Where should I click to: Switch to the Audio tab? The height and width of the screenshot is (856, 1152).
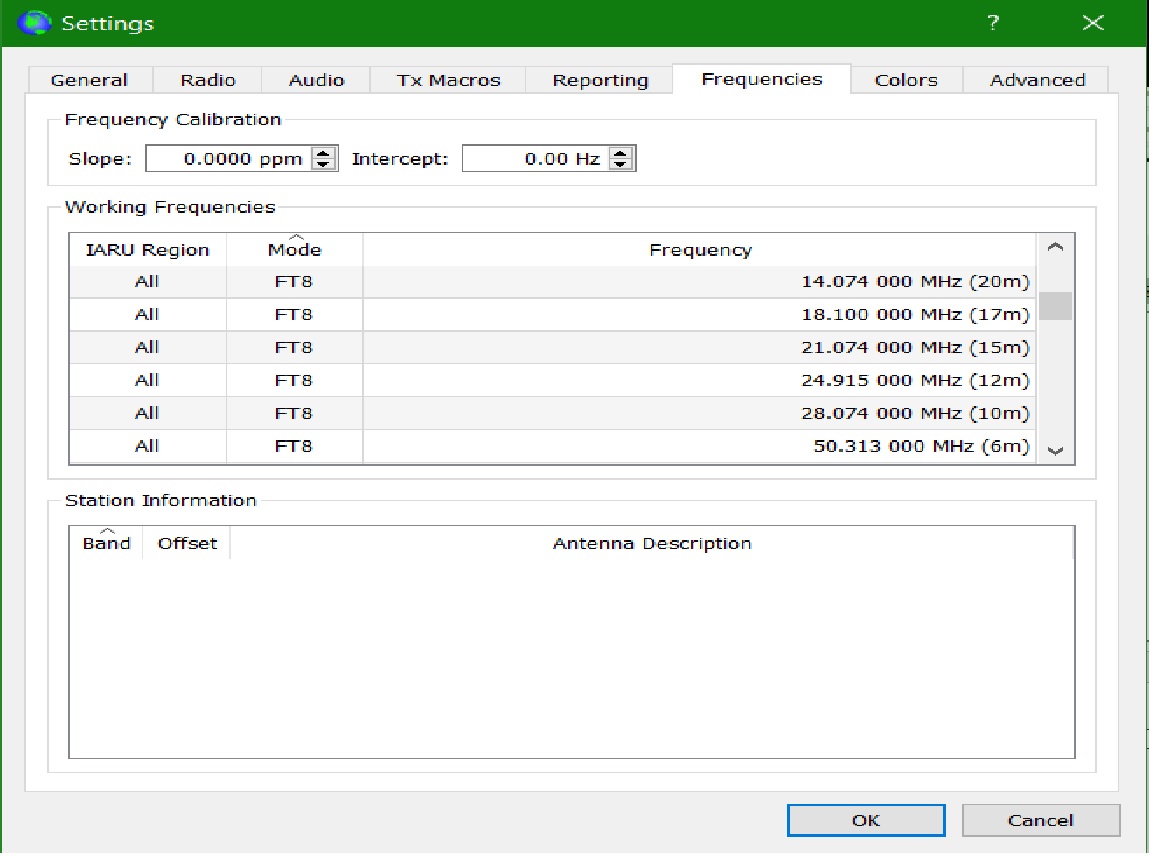316,80
